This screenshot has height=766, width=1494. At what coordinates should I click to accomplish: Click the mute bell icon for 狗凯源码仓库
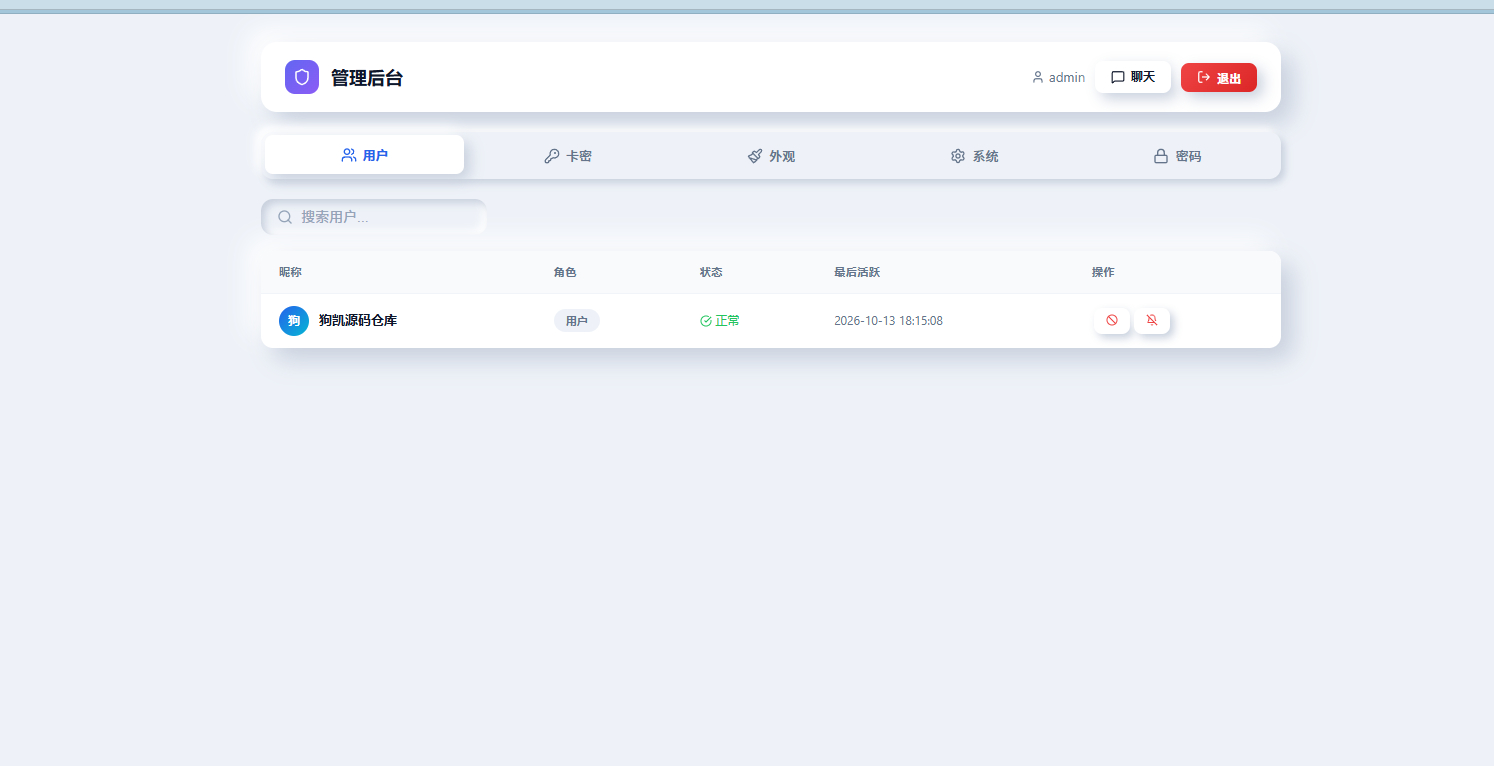(1152, 320)
